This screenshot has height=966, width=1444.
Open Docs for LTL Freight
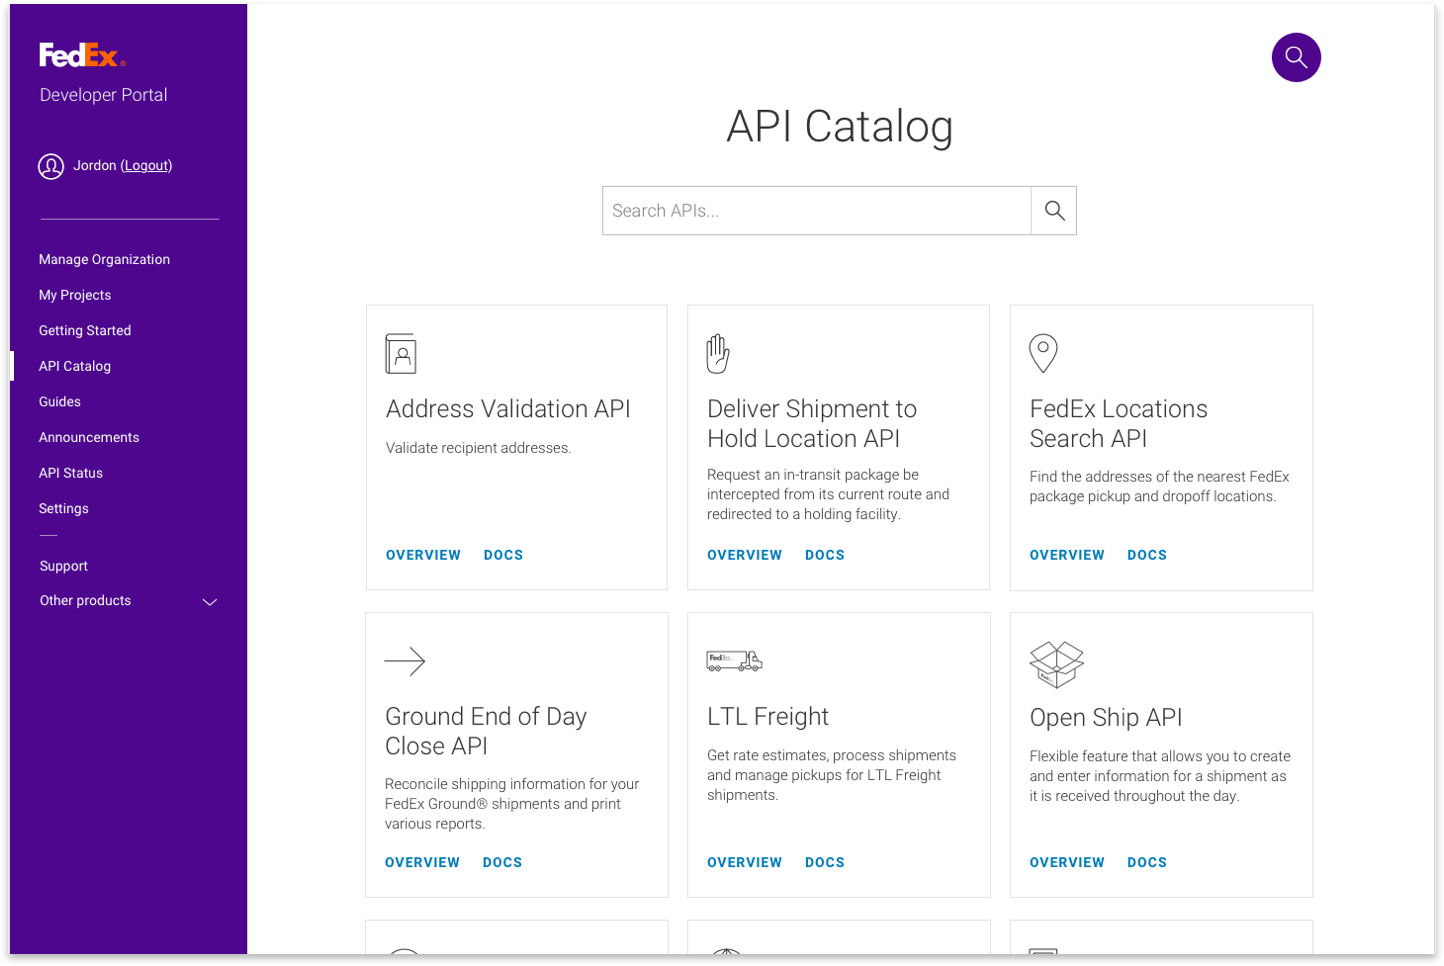coord(824,862)
